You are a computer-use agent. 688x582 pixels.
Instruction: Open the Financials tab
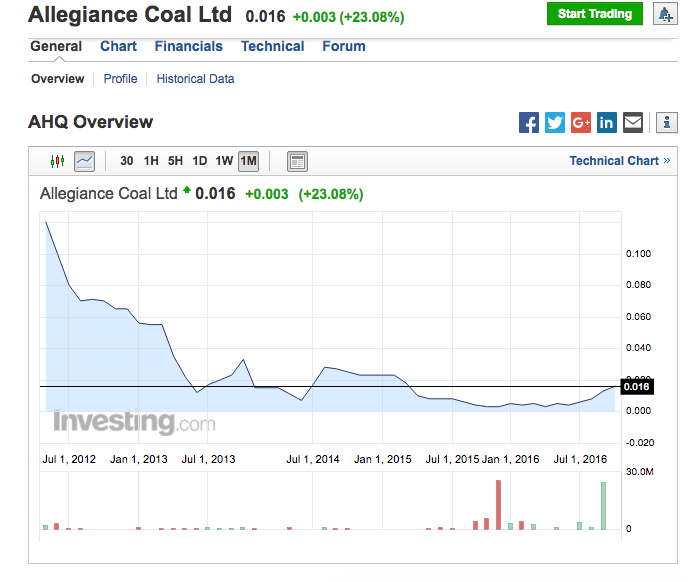point(189,46)
